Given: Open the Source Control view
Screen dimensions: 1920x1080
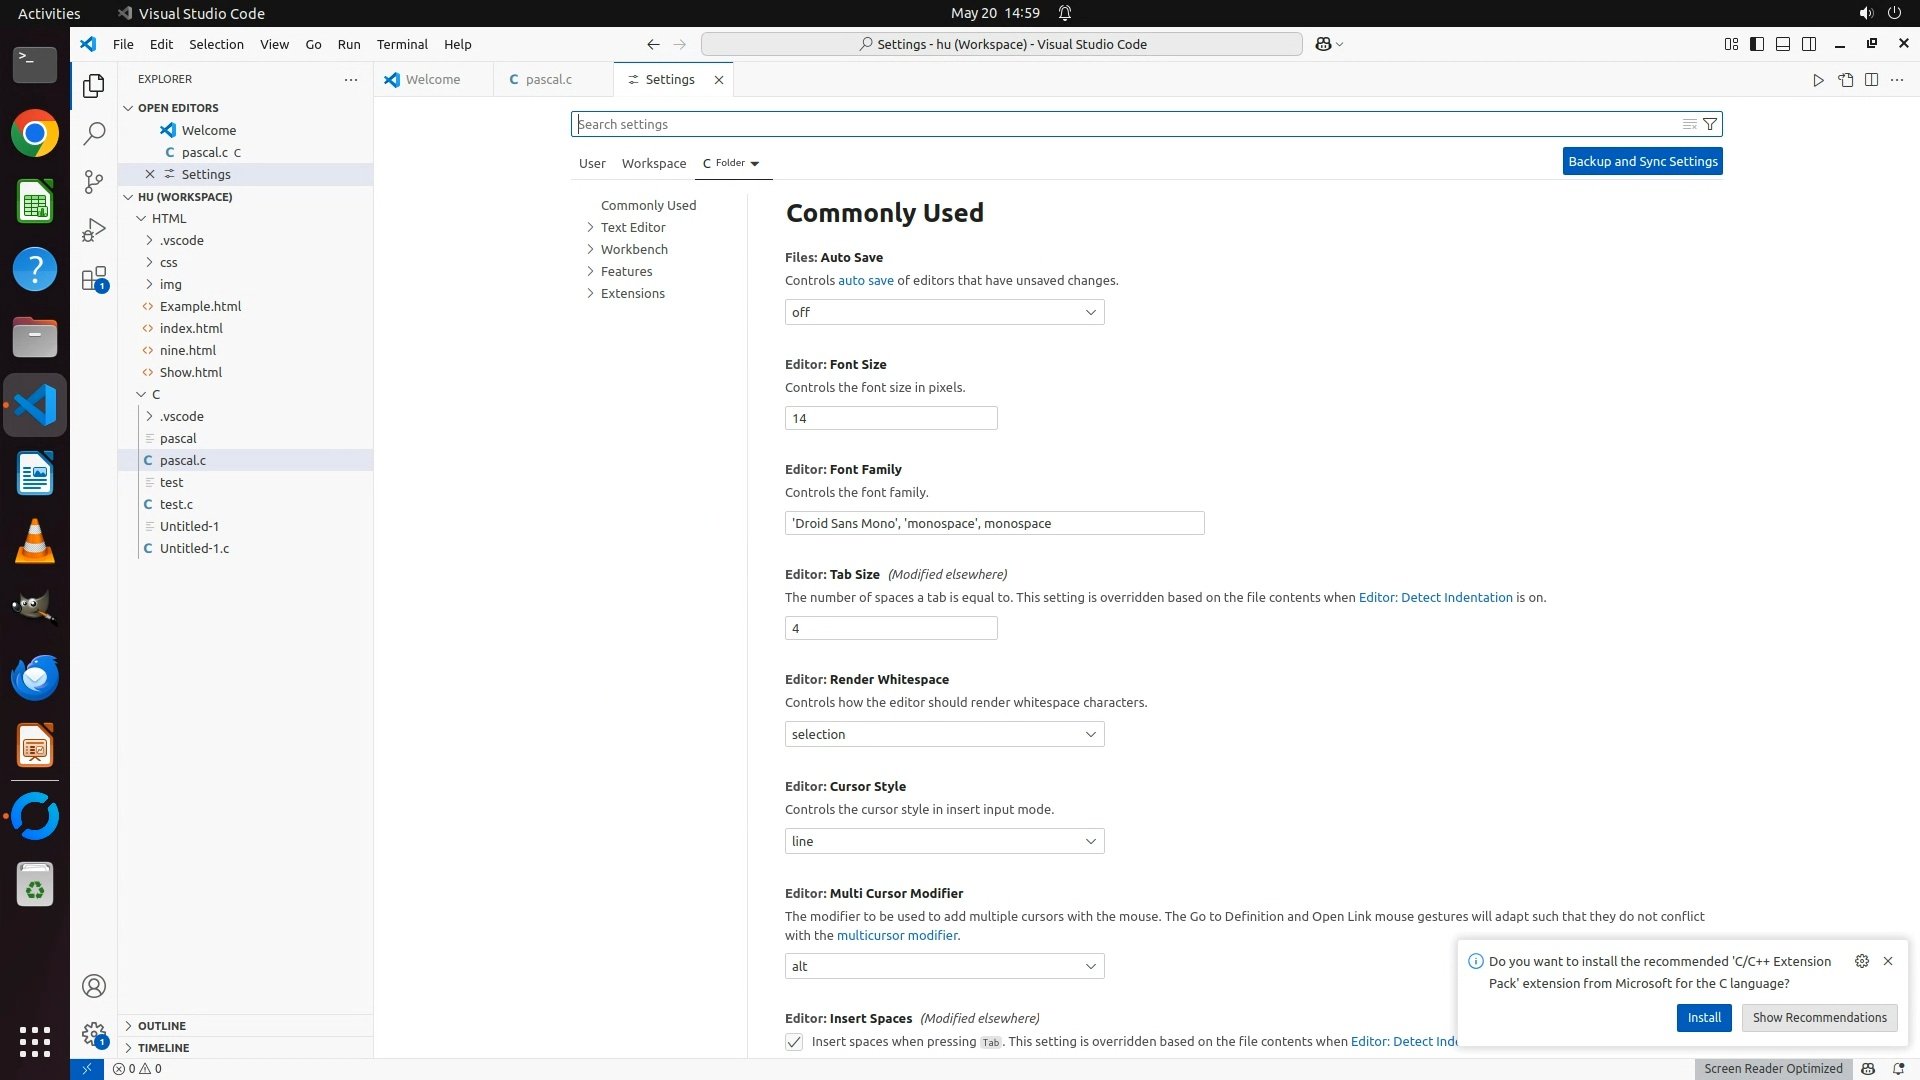Looking at the screenshot, I should pos(94,182).
